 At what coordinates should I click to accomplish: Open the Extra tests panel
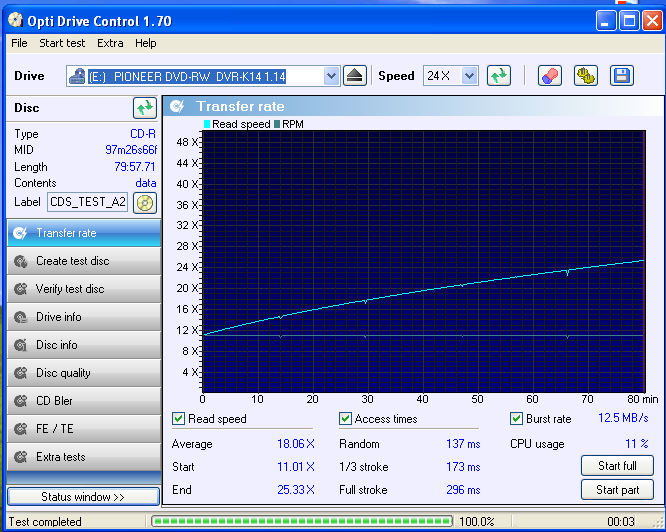pyautogui.click(x=84, y=457)
